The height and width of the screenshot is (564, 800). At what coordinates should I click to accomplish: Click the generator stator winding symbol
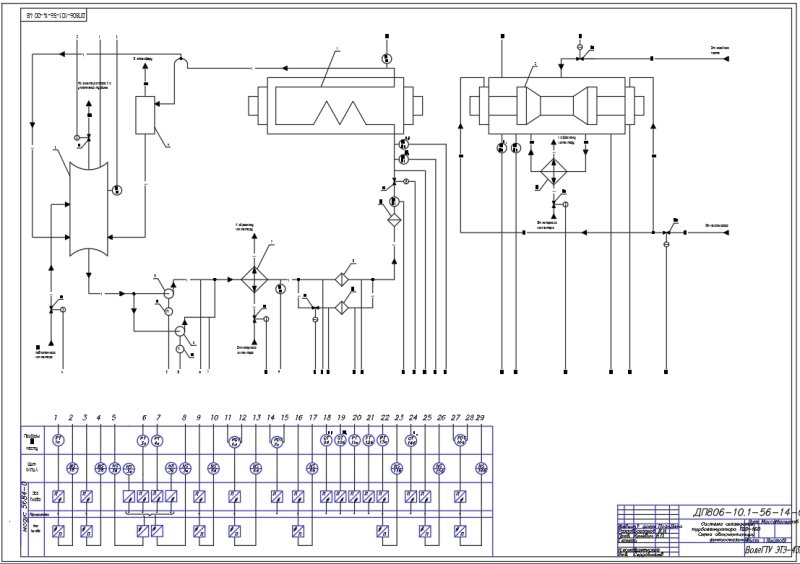click(x=335, y=106)
